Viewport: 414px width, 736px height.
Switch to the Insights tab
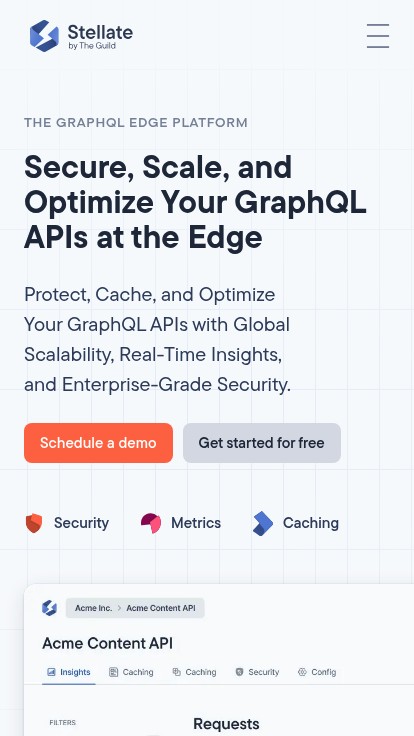pyautogui.click(x=69, y=672)
